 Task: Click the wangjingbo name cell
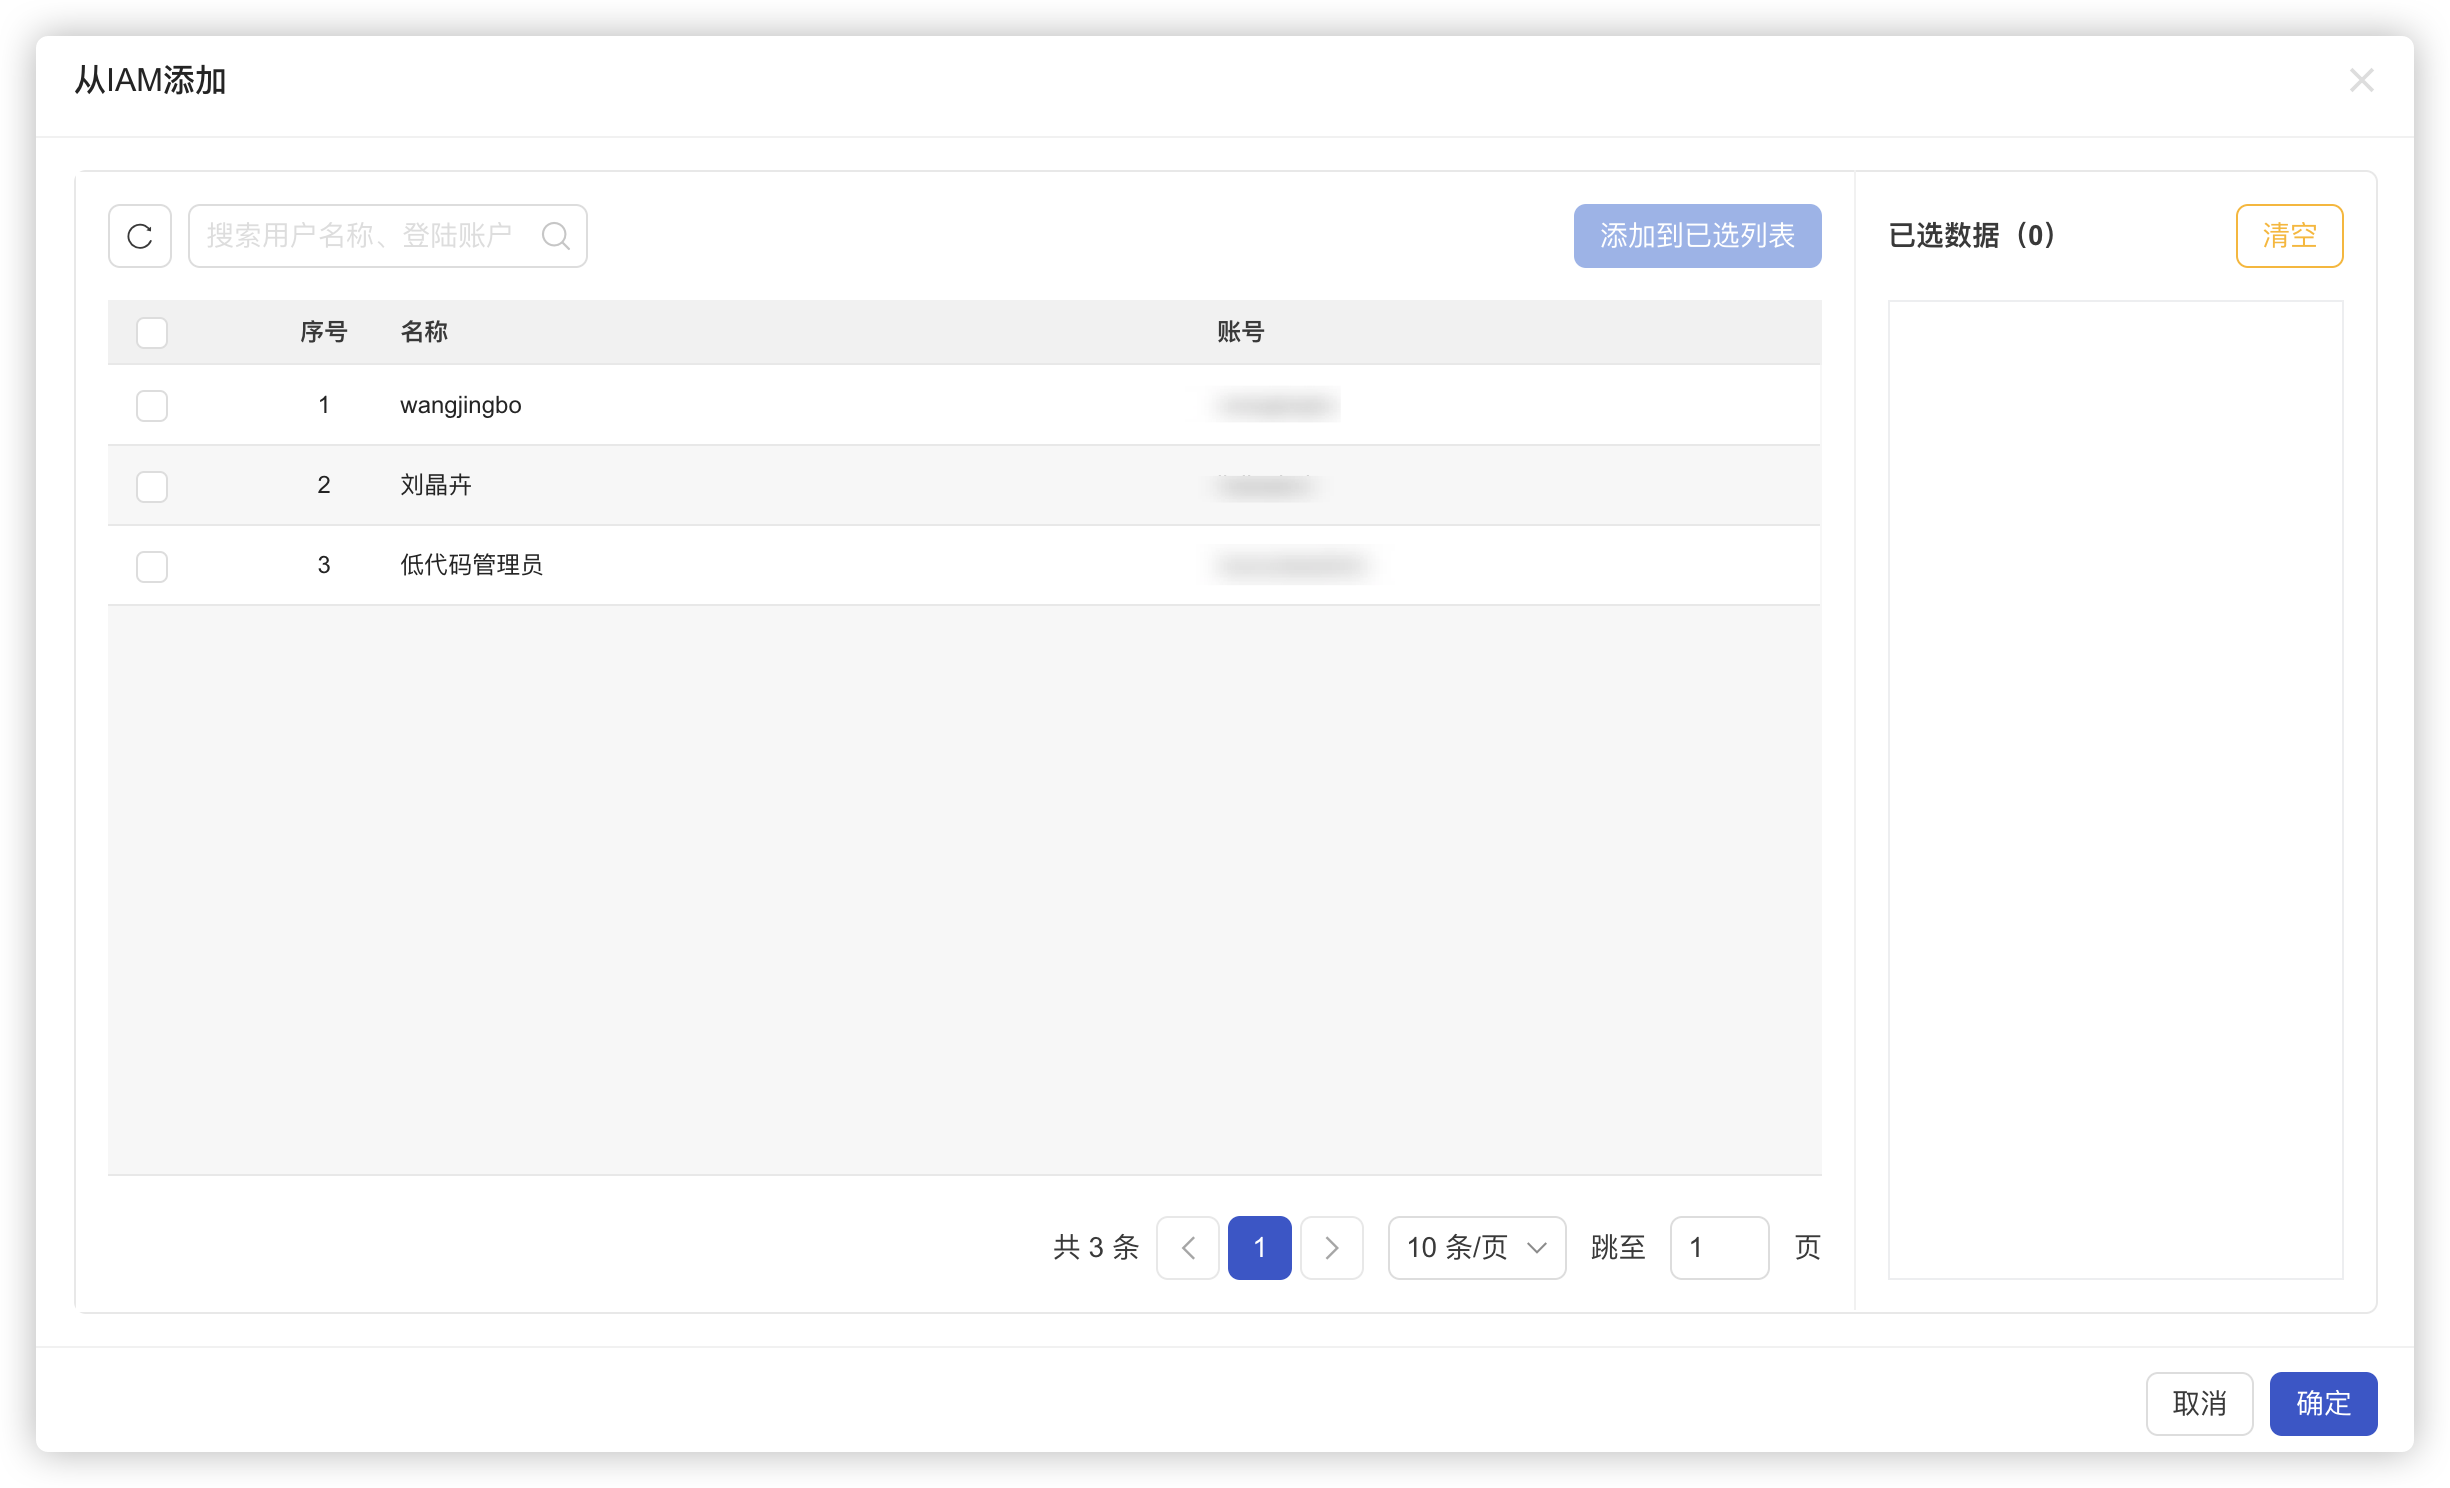[x=460, y=405]
